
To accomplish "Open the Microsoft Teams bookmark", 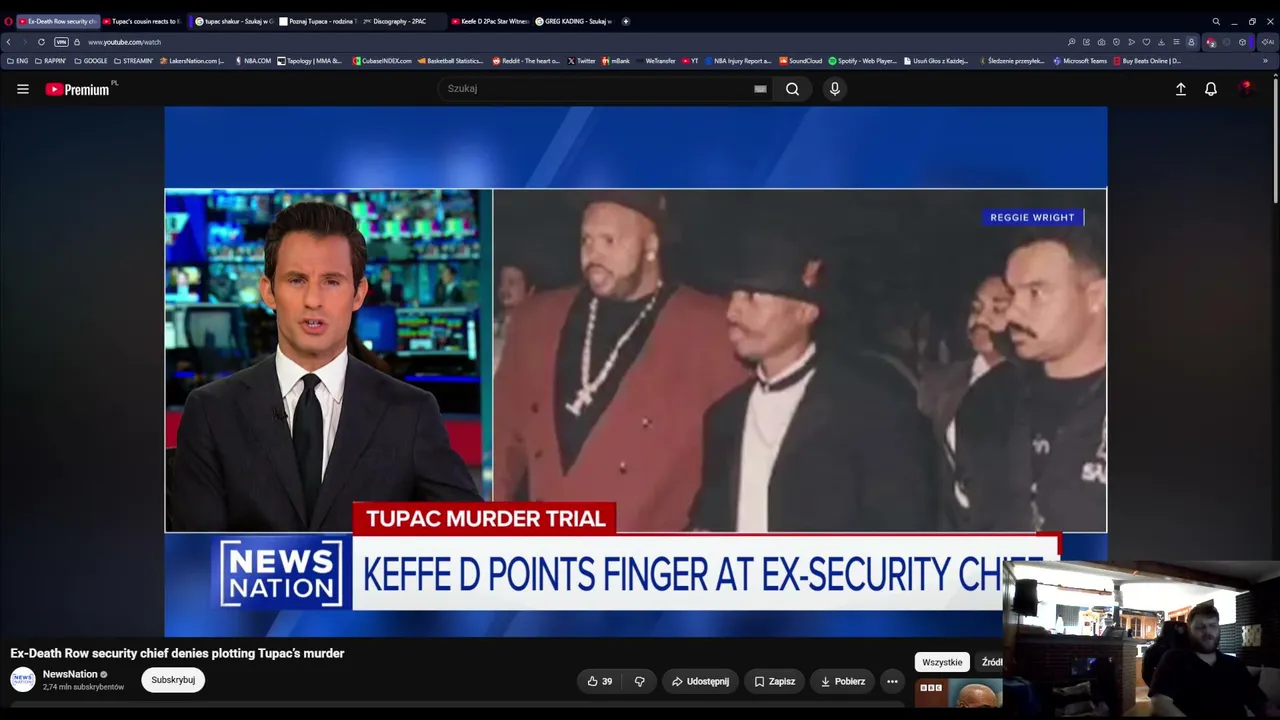I will [1080, 61].
